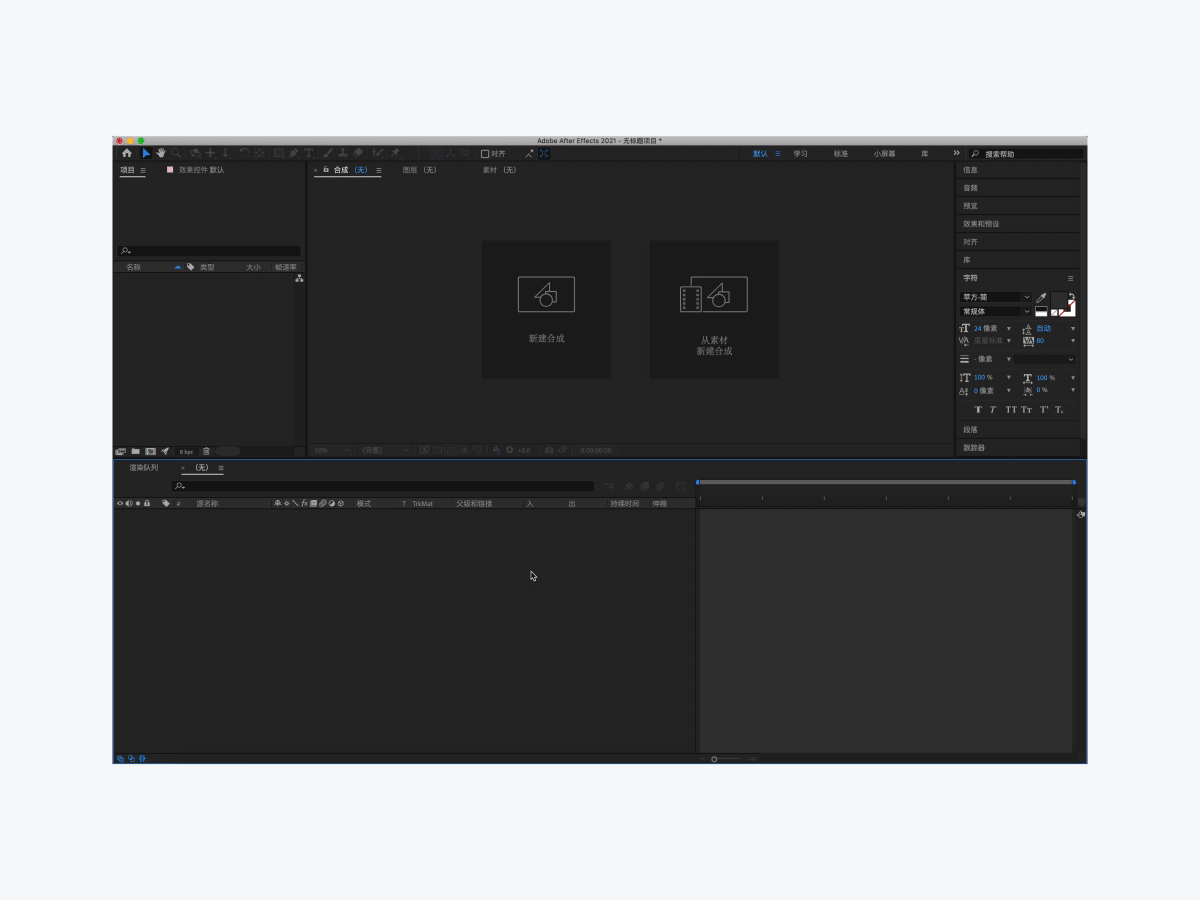
Task: Open the Character panel menu icon
Action: [x=1070, y=278]
